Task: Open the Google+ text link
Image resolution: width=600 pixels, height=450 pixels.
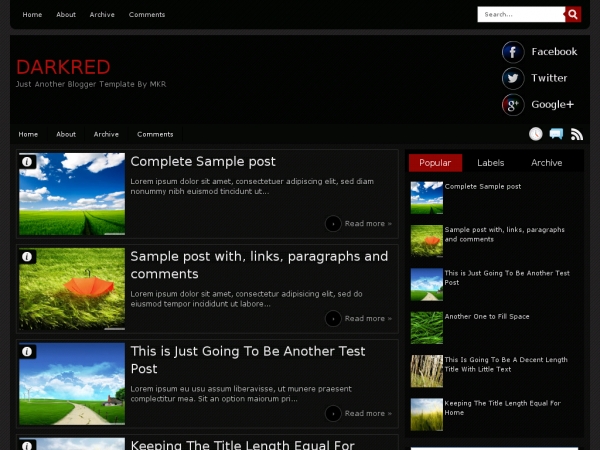Action: click(553, 104)
